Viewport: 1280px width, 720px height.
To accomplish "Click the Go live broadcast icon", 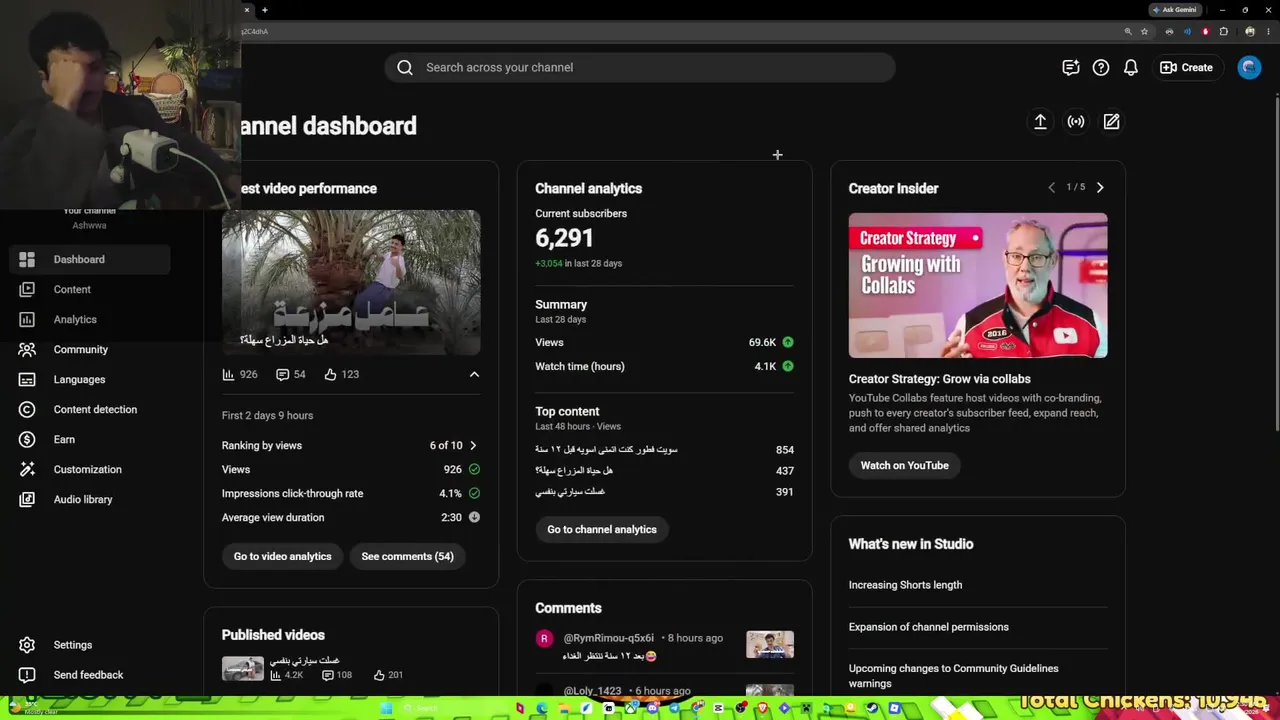I will point(1076,121).
